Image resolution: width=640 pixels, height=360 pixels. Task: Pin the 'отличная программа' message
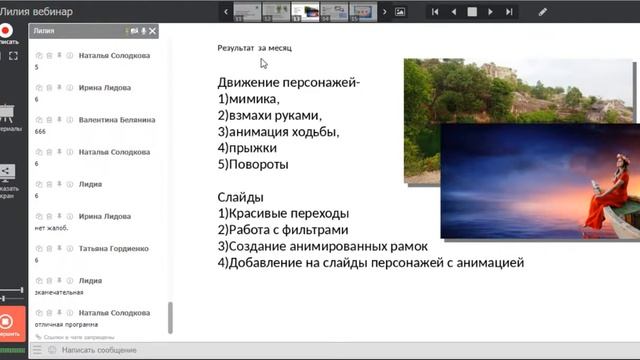tap(59, 313)
